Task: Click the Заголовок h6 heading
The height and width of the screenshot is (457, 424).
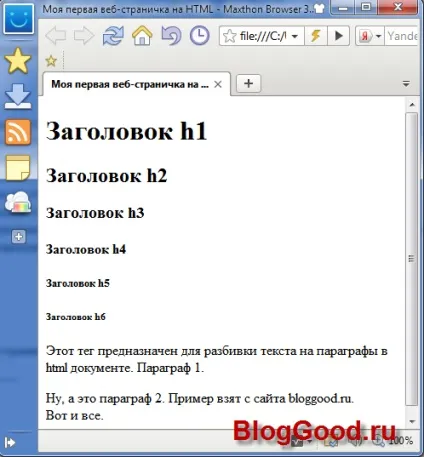Action: [76, 317]
